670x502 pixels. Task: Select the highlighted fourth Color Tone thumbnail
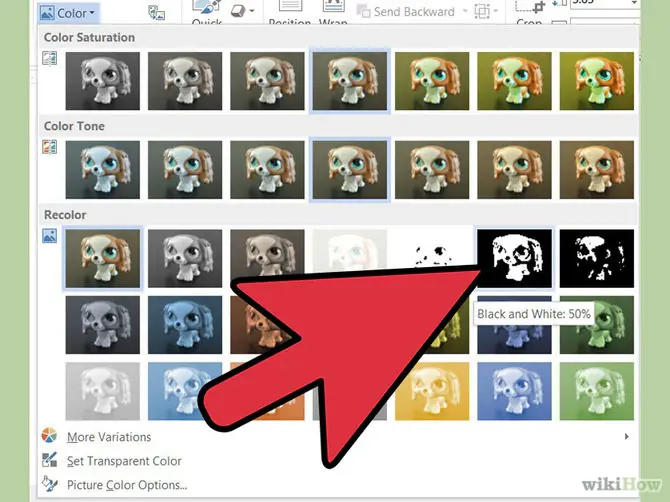point(350,170)
